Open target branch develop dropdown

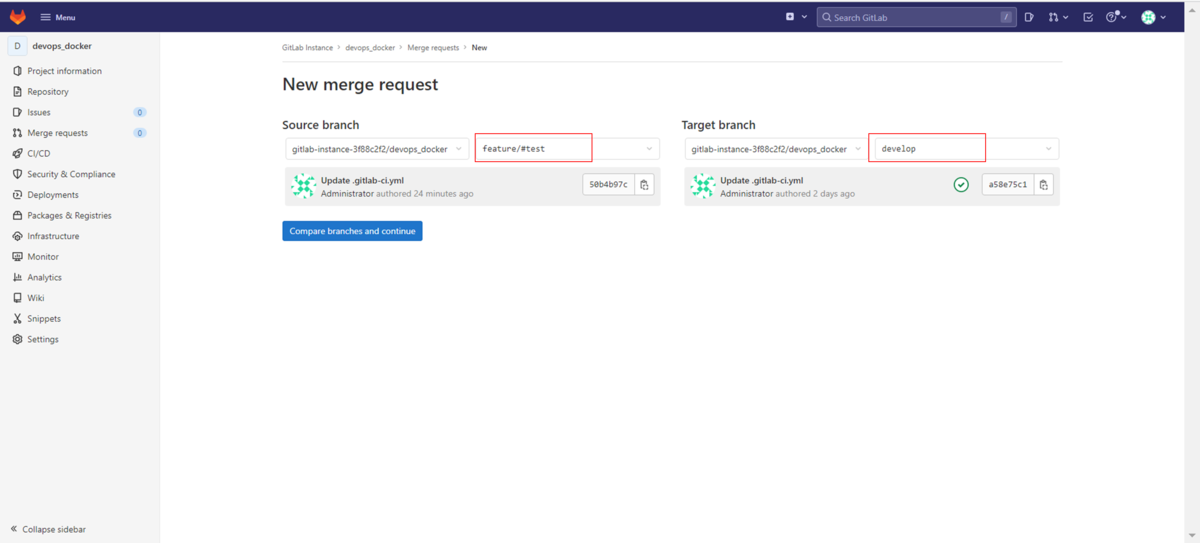966,149
